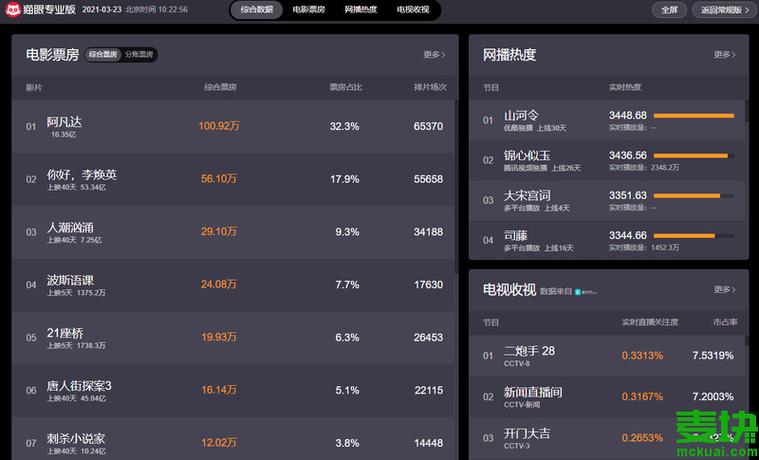Click the 21座桥 movie title

(x=65, y=333)
